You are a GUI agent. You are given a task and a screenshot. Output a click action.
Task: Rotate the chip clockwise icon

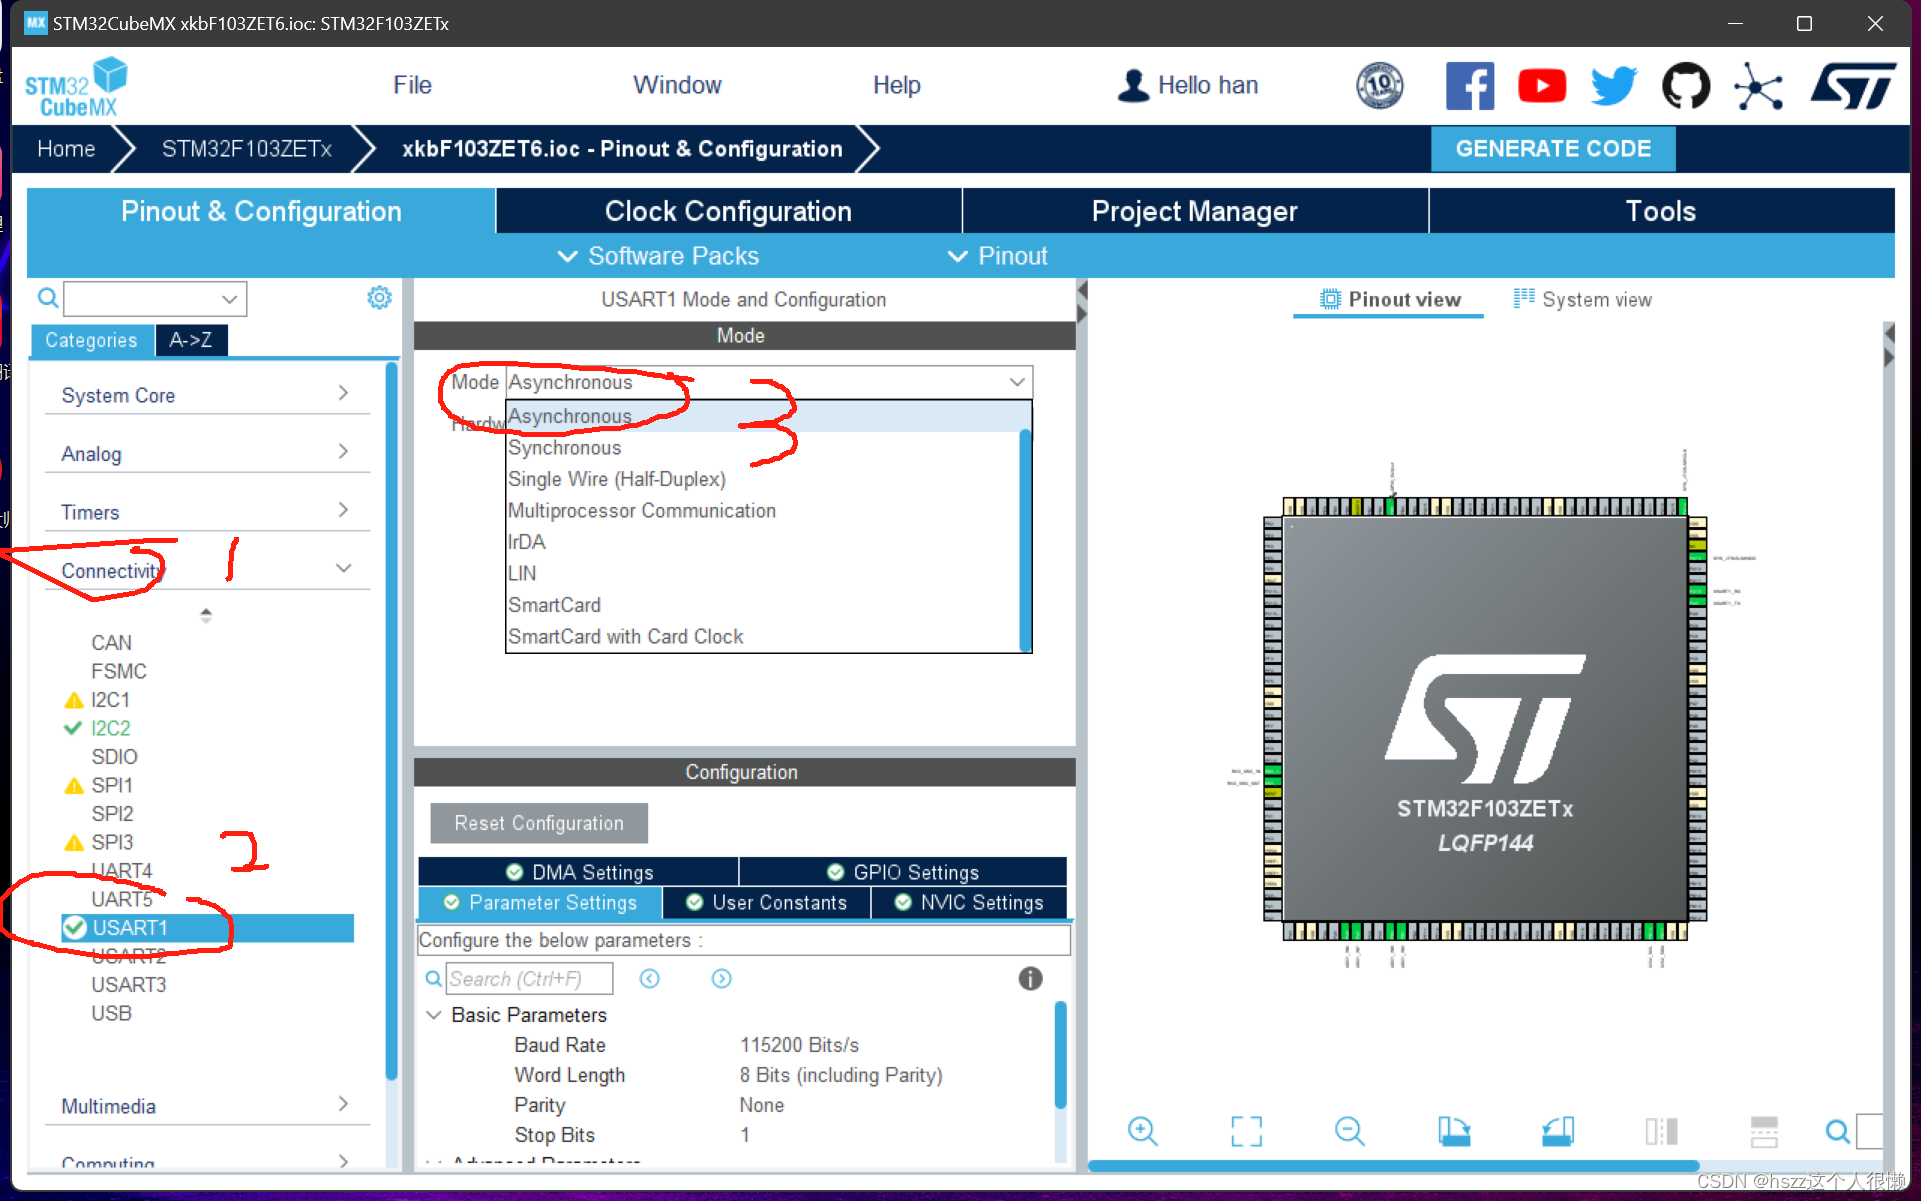(x=1454, y=1131)
